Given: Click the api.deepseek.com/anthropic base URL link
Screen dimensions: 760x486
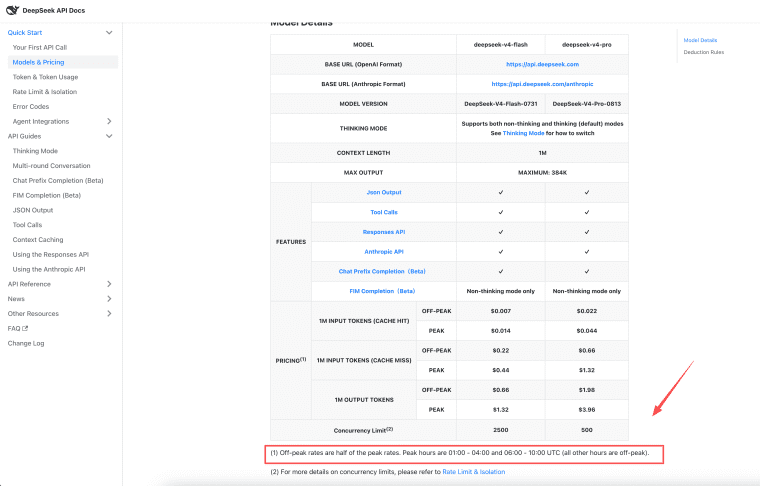Looking at the screenshot, I should (x=542, y=84).
